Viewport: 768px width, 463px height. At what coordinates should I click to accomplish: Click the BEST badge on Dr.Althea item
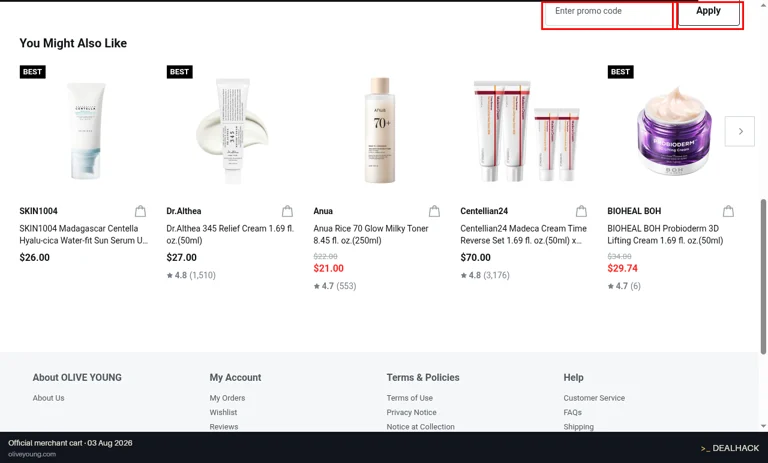point(179,72)
